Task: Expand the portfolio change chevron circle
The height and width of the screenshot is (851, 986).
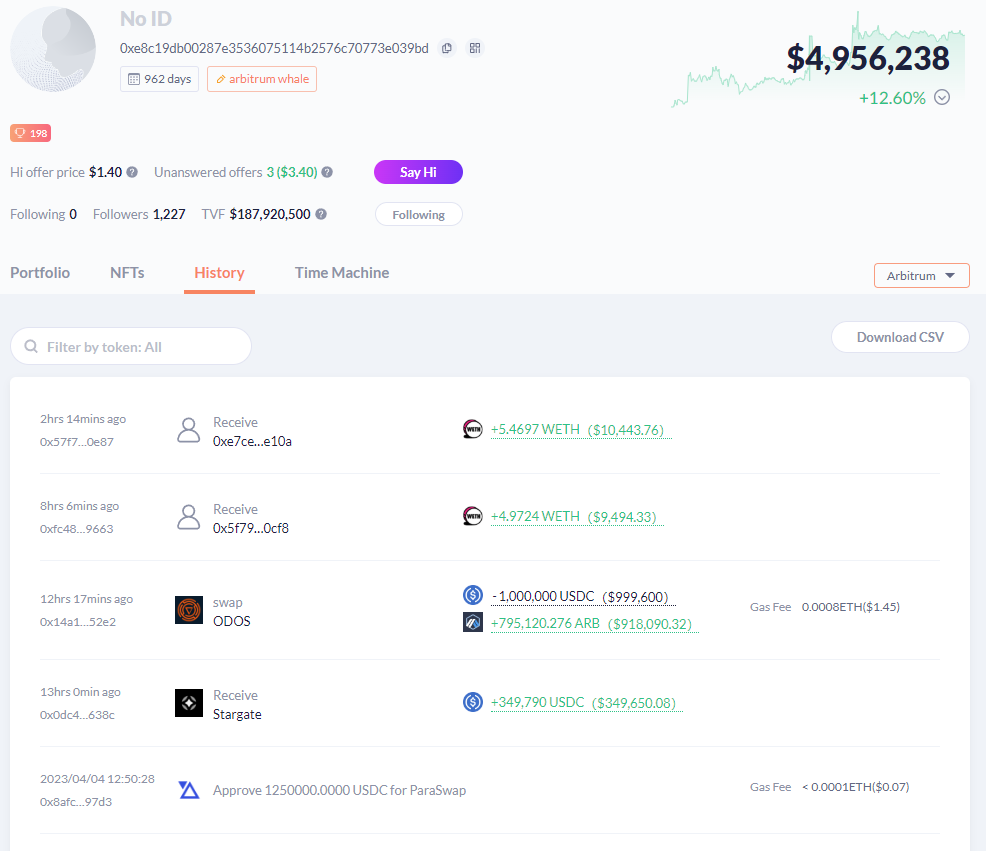Action: pos(942,97)
